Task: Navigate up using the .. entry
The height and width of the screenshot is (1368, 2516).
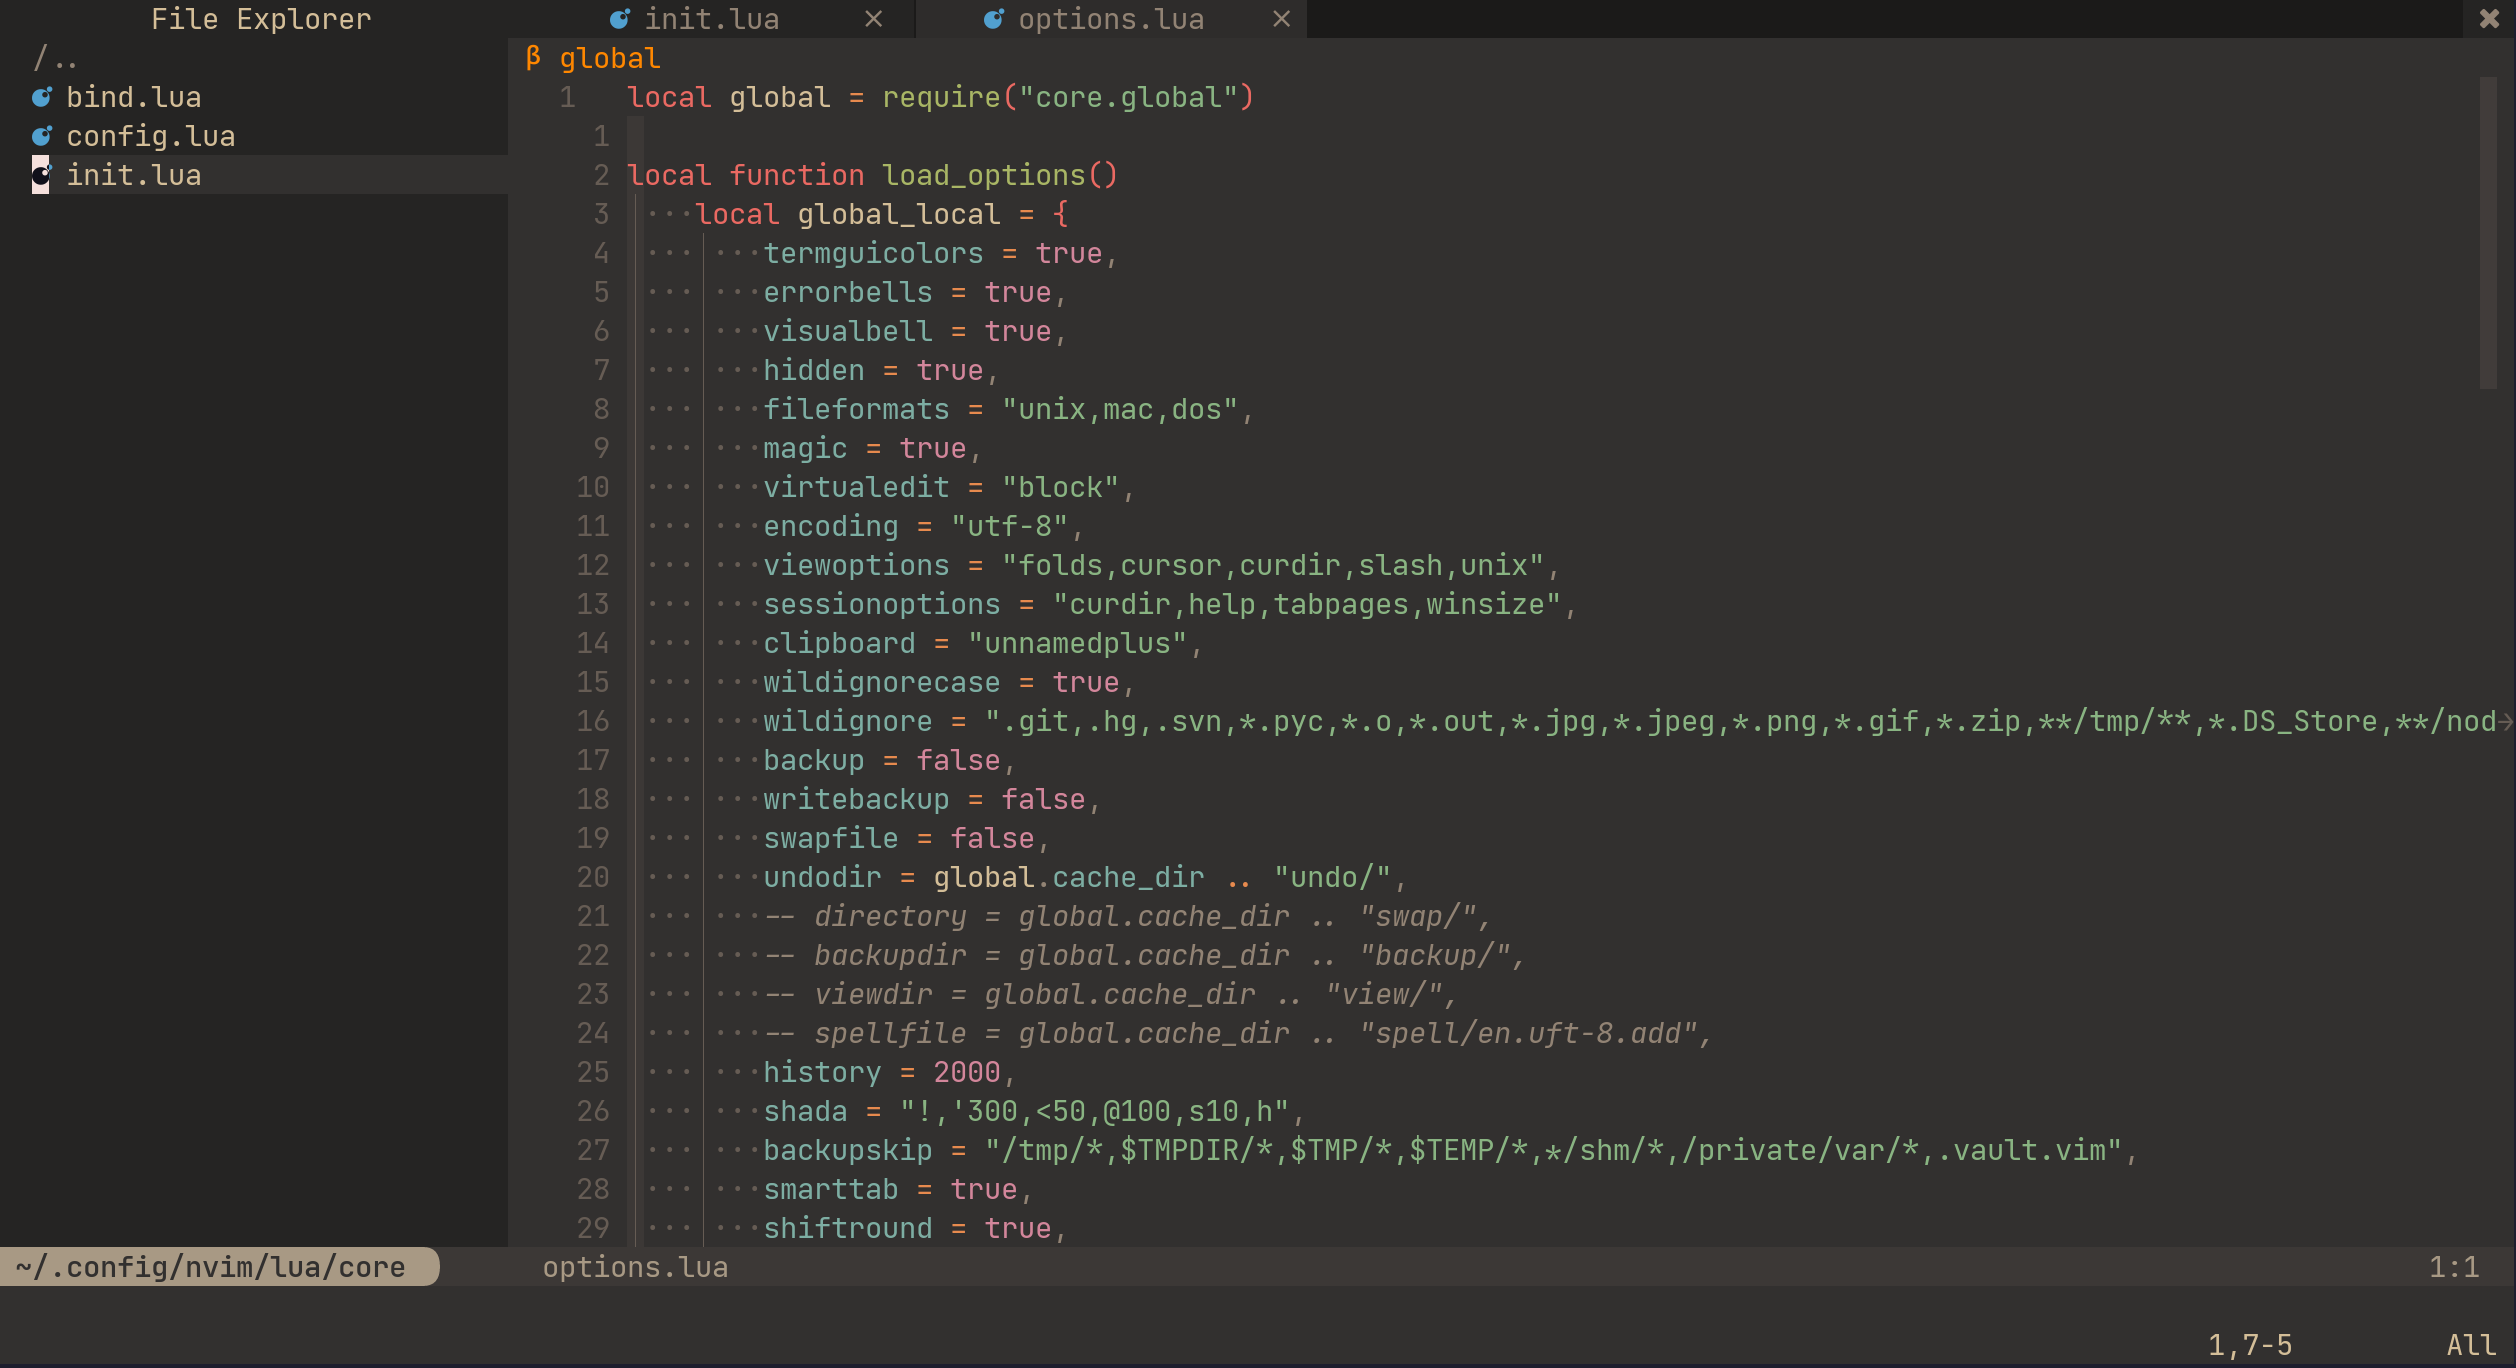Action: pos(53,58)
